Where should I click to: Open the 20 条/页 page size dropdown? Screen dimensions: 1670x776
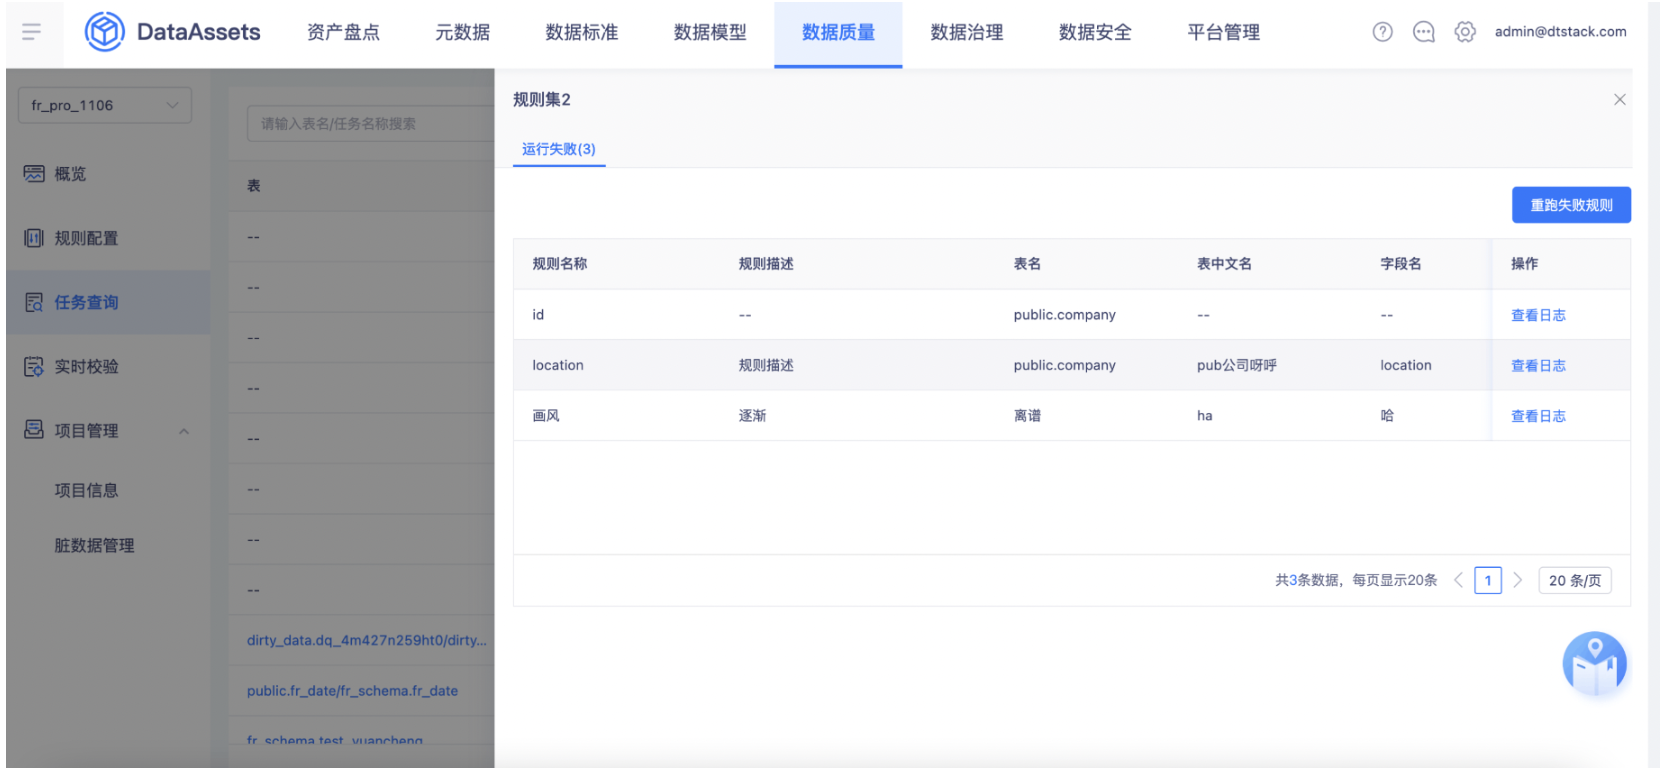click(1575, 580)
